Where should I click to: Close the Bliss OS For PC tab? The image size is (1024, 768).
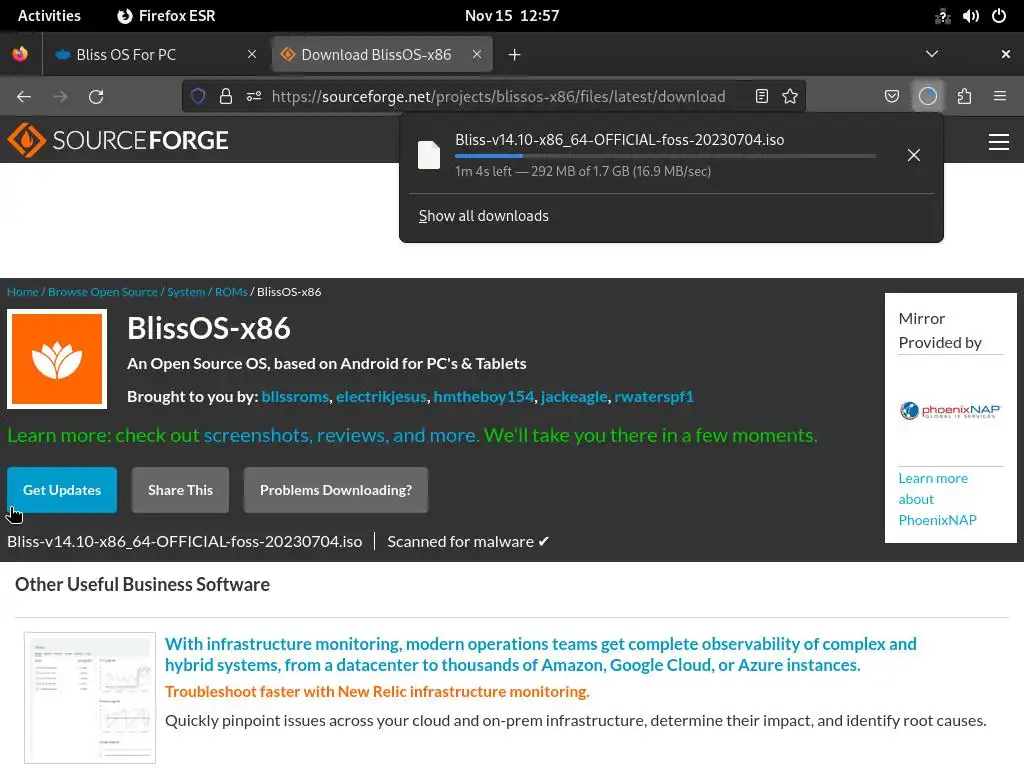click(252, 54)
